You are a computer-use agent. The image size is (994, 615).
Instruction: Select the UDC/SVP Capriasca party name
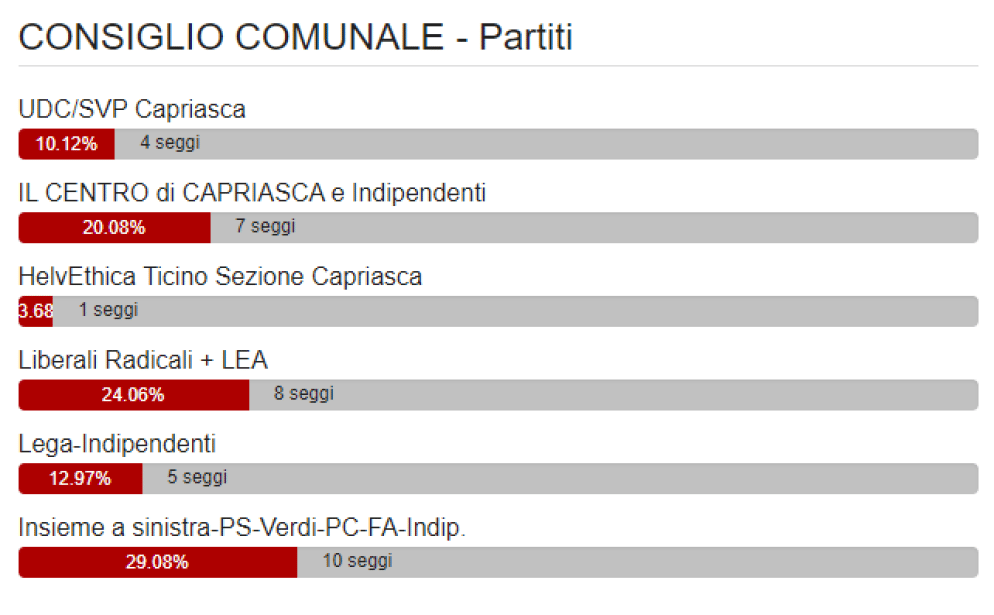click(x=132, y=109)
